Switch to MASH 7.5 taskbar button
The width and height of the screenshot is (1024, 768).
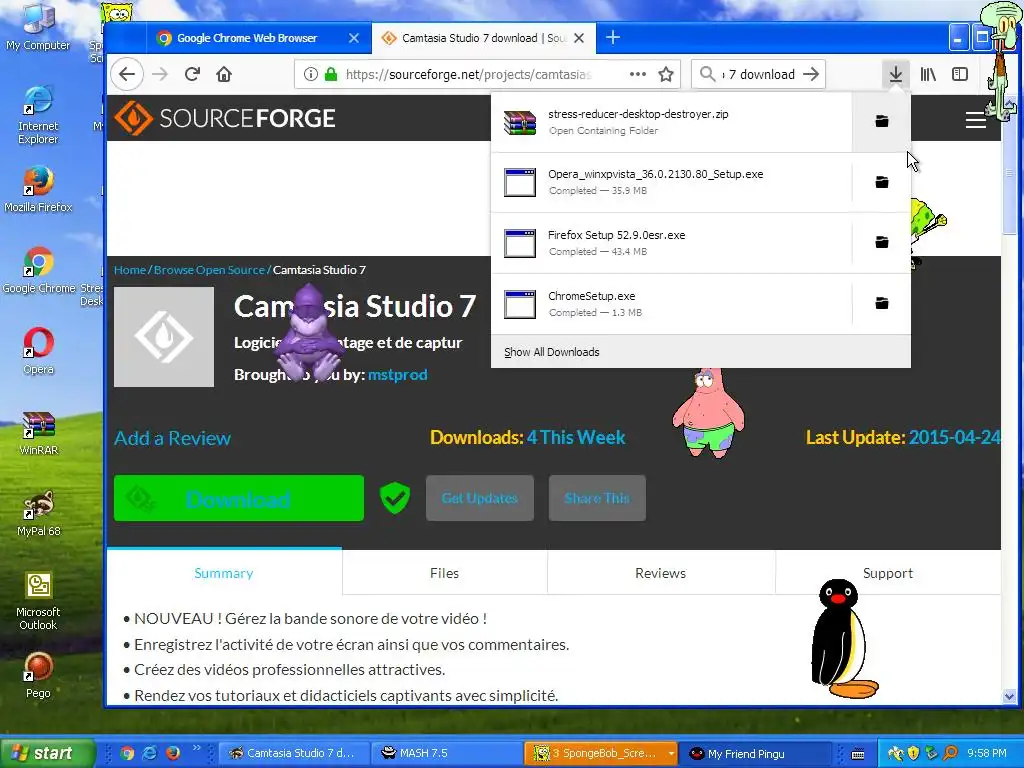(447, 753)
